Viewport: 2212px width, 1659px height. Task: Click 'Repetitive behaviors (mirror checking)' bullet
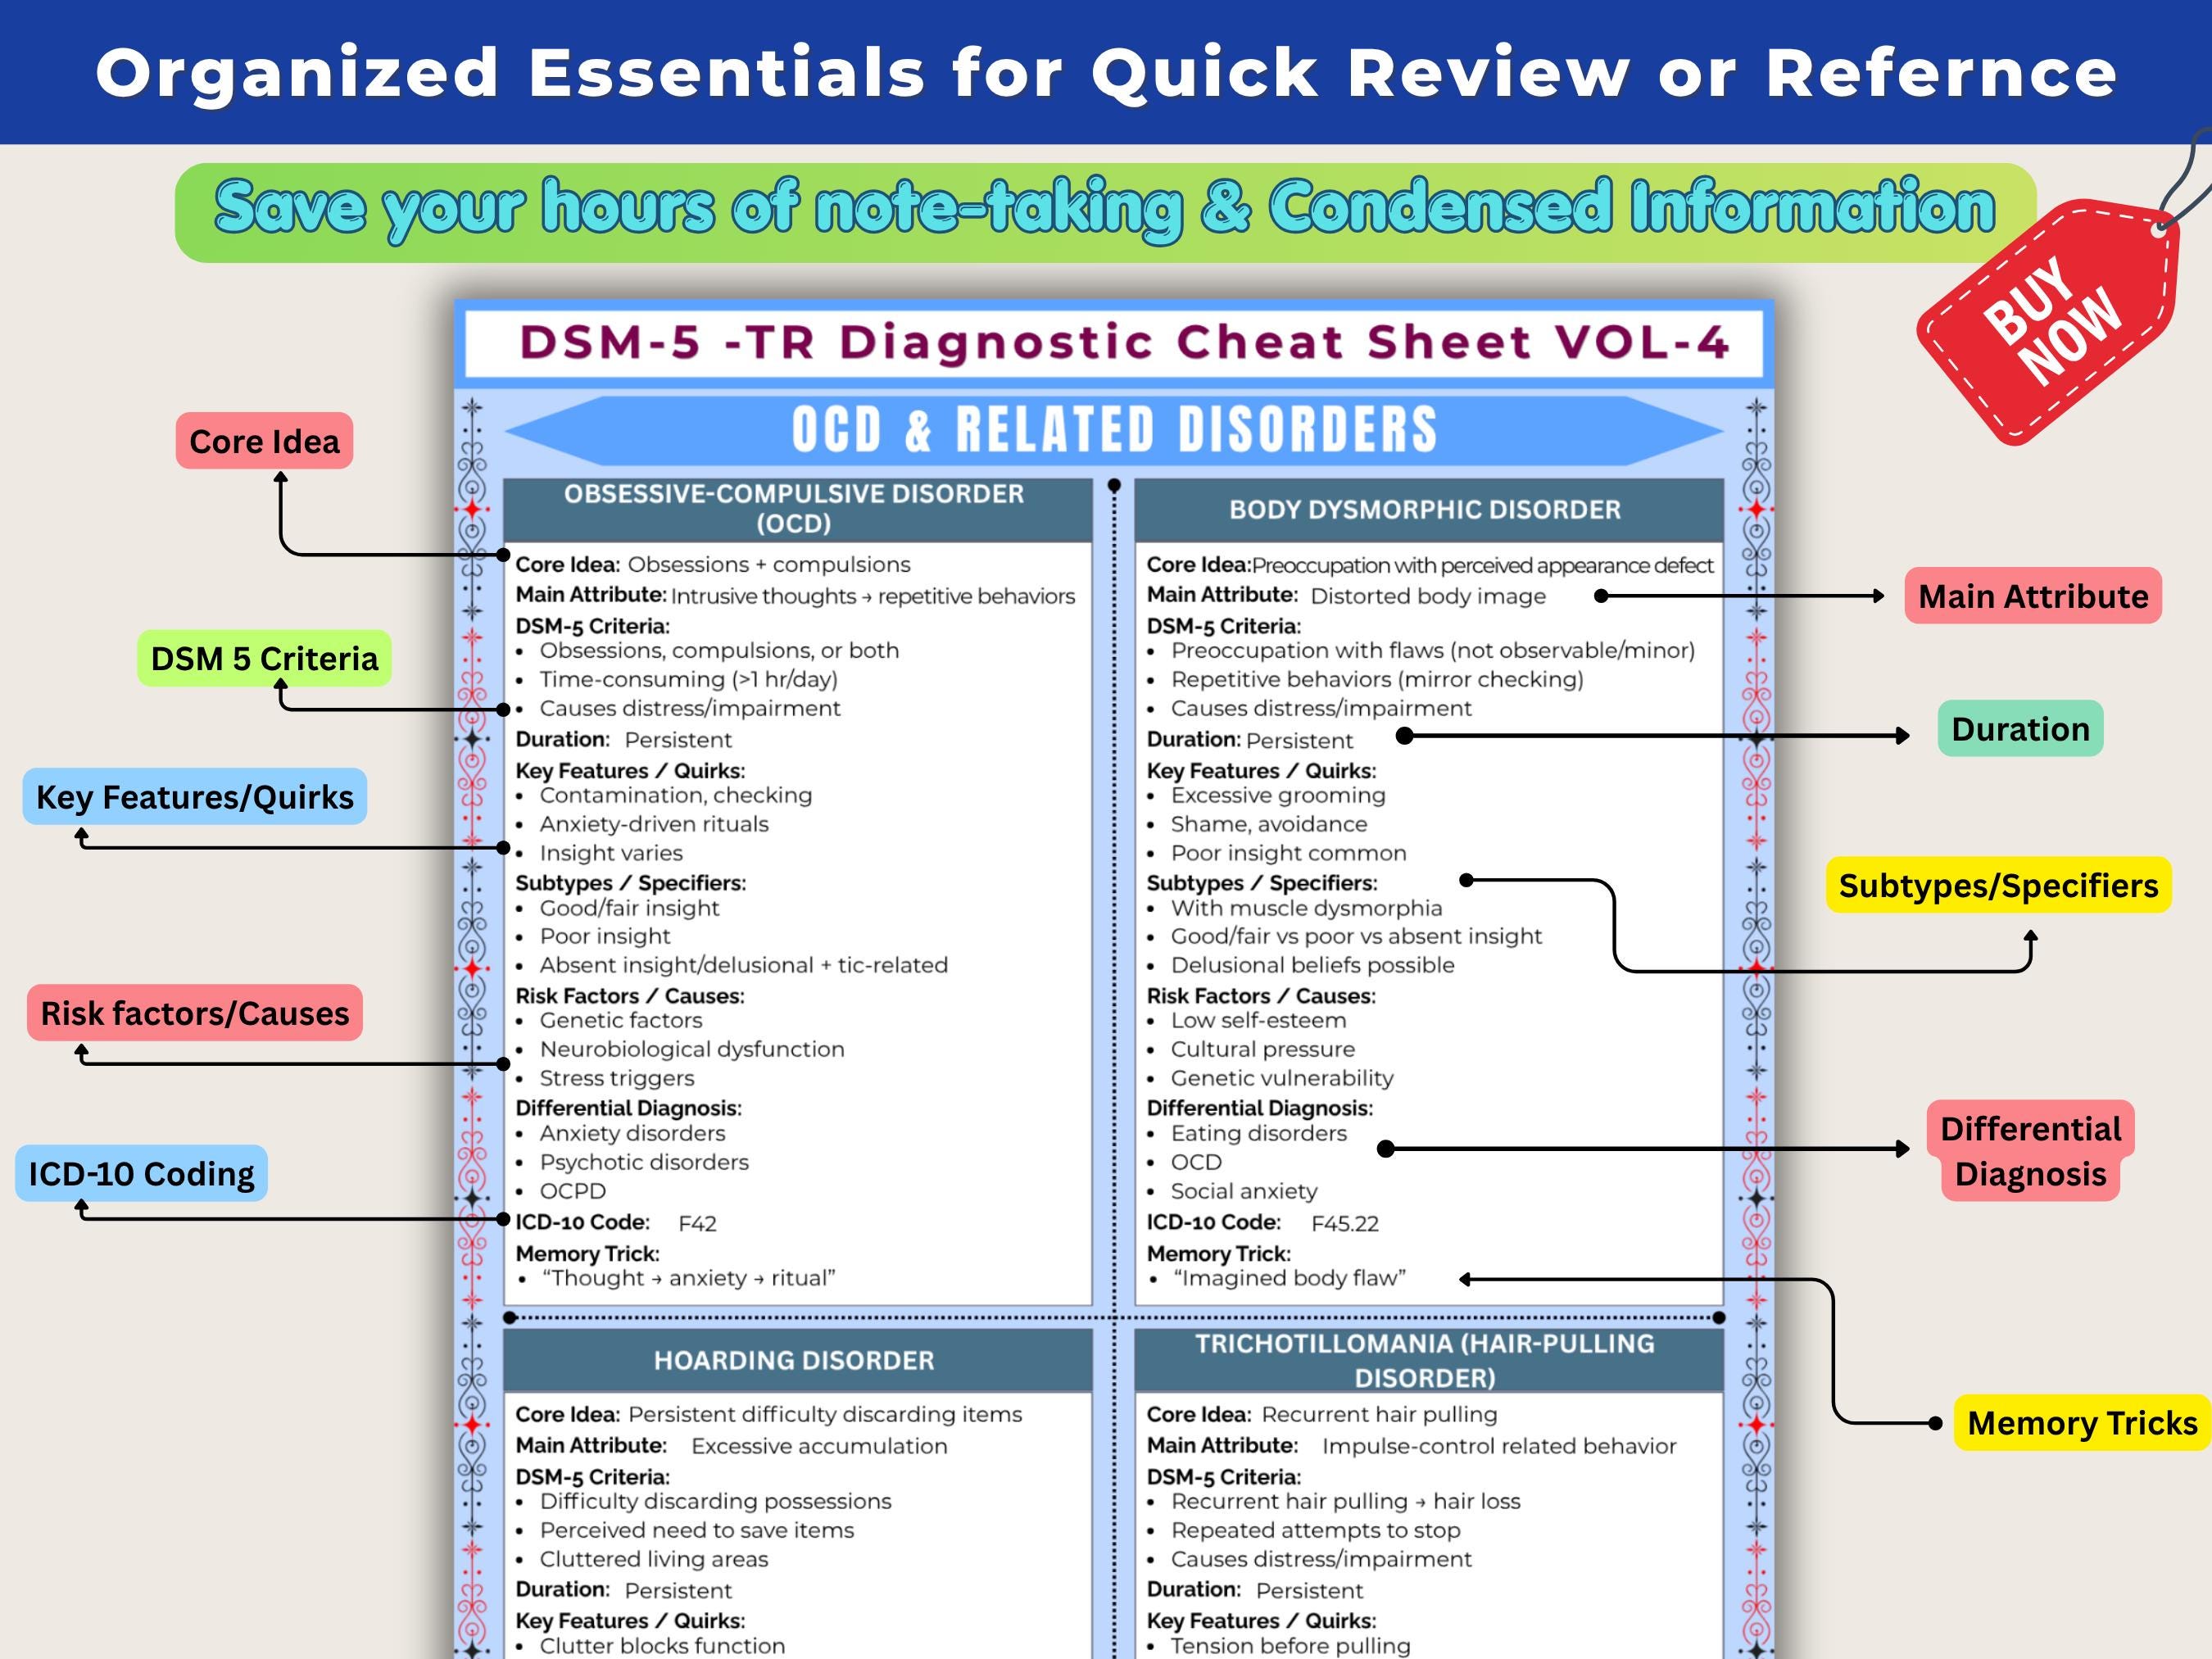(1377, 679)
